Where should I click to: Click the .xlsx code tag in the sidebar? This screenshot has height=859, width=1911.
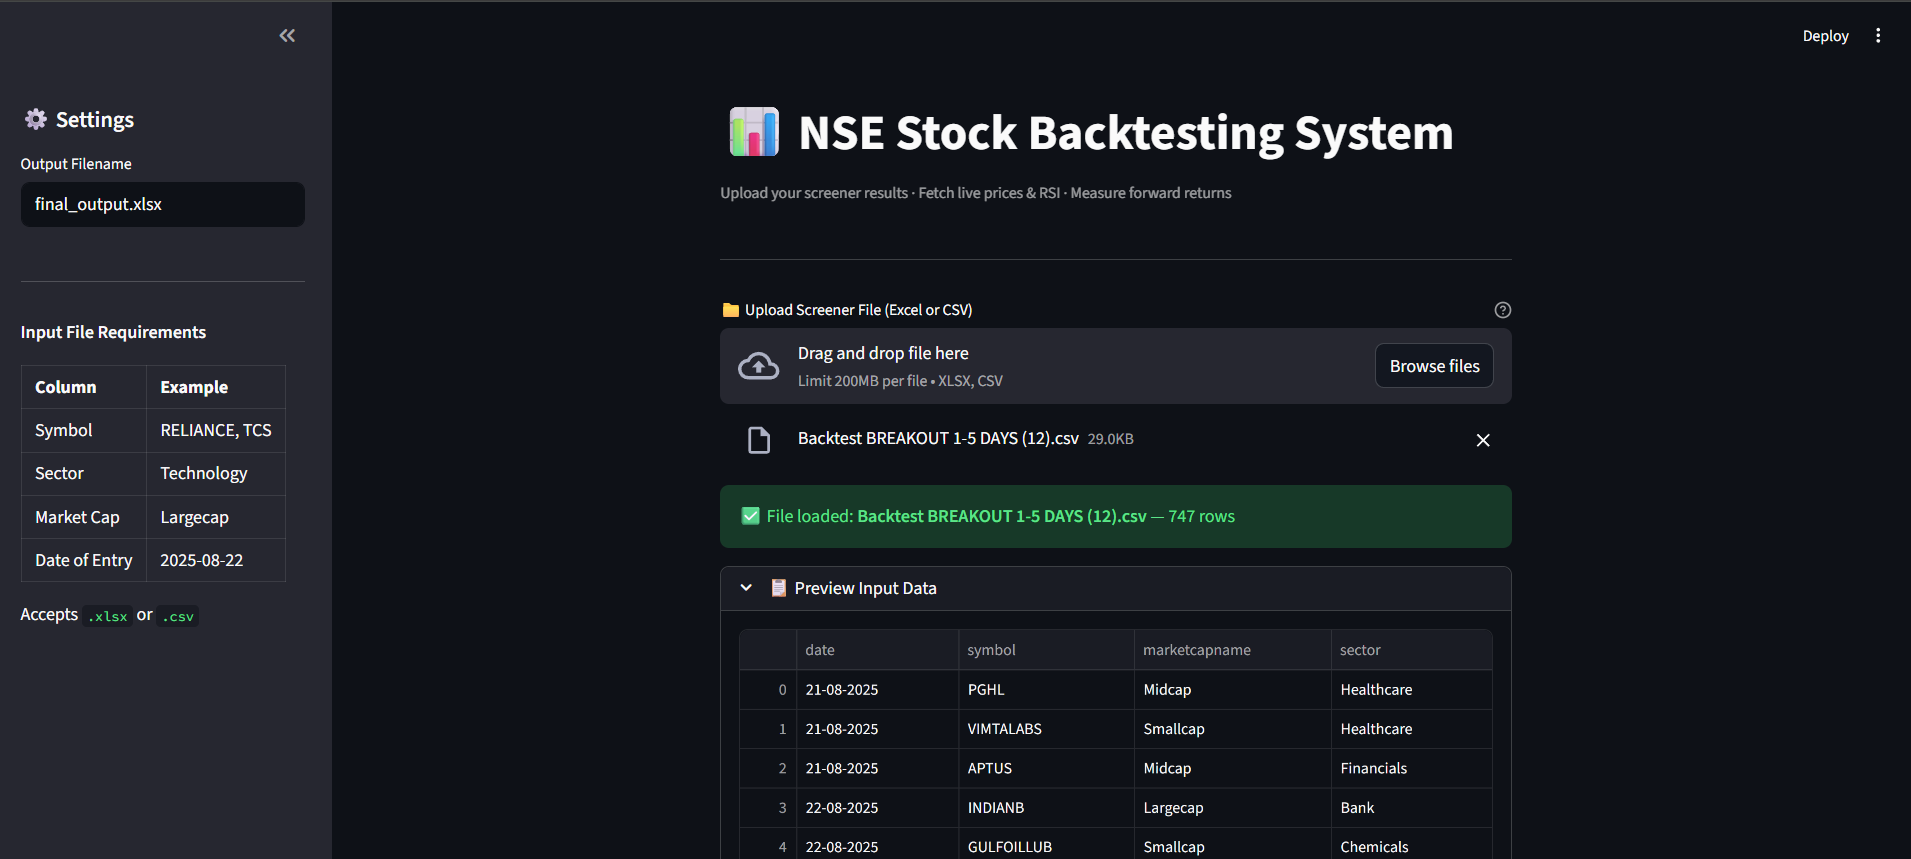107,616
